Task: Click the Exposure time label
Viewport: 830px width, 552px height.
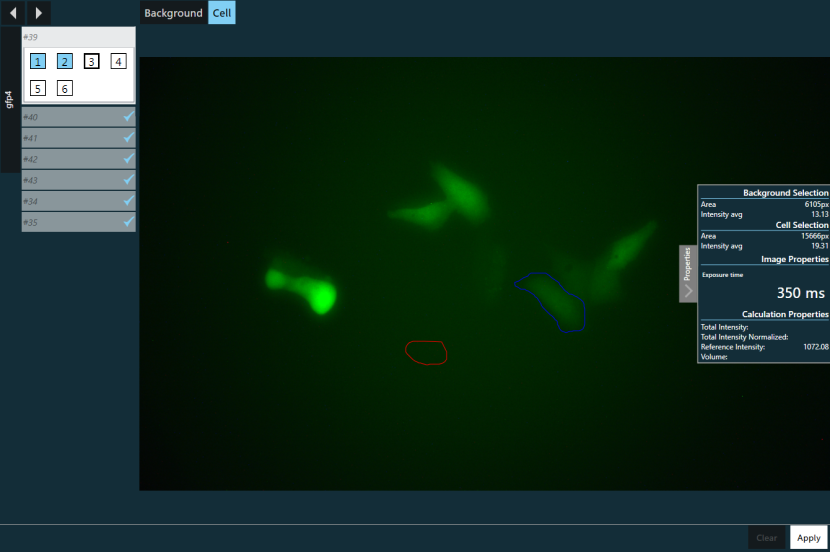Action: coord(723,275)
